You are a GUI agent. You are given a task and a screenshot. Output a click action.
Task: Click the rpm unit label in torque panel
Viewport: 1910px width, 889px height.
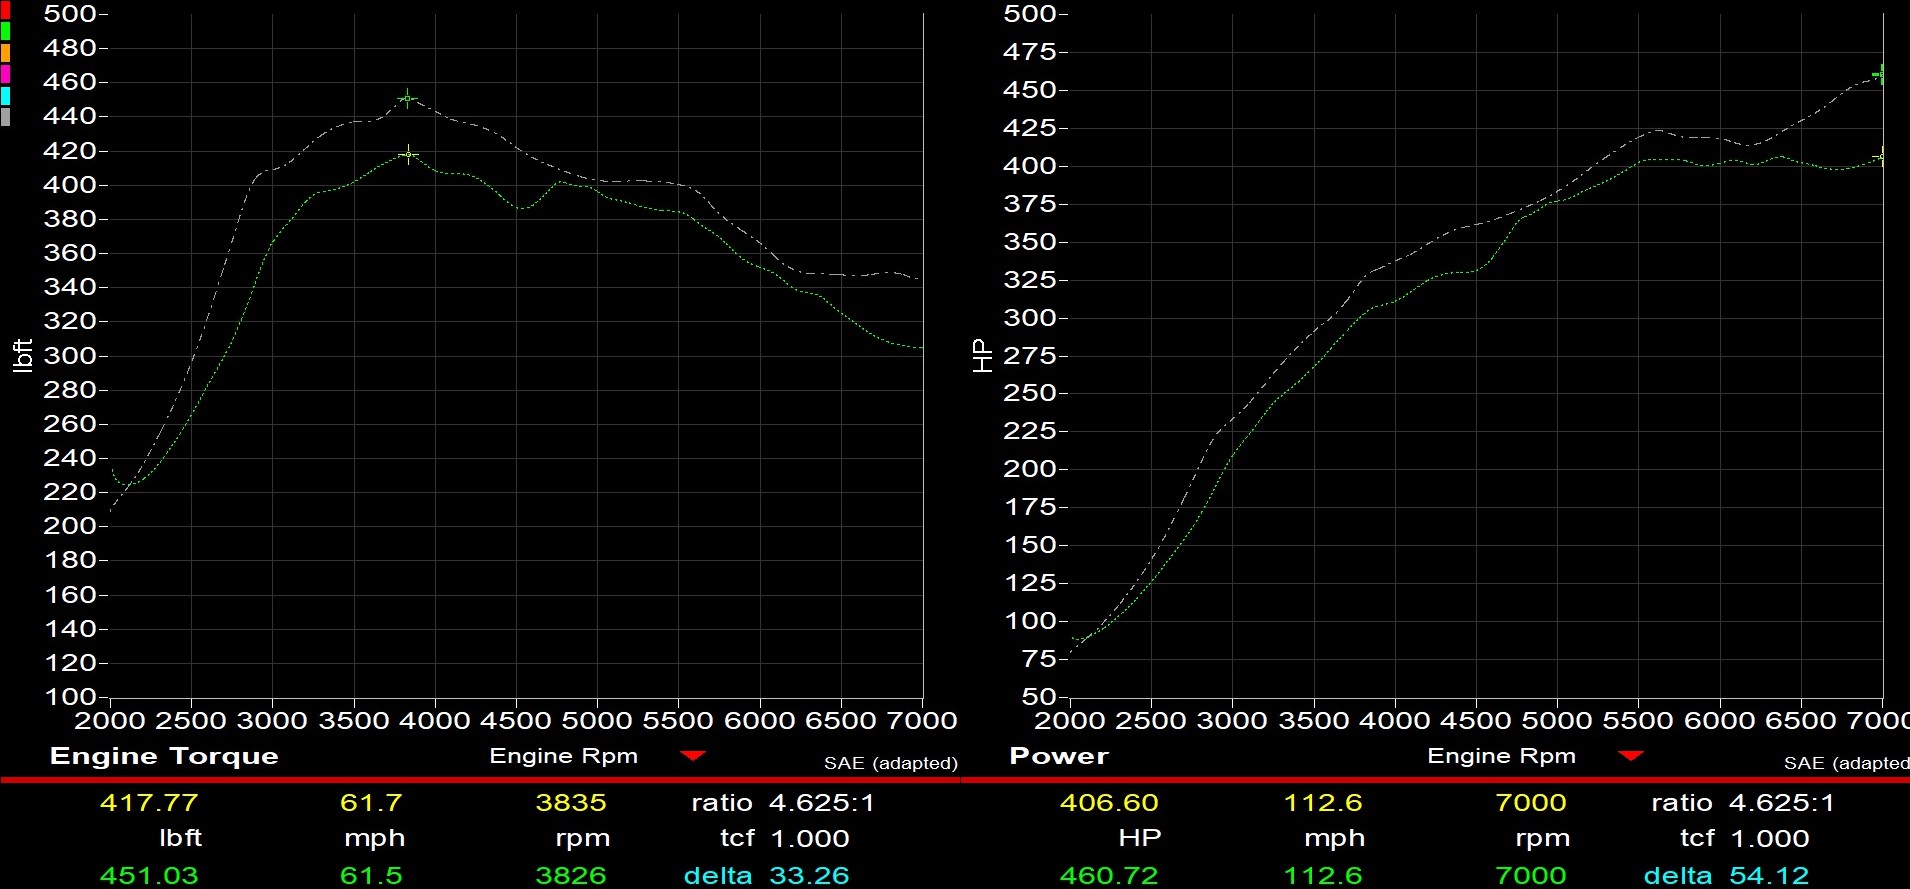pos(582,840)
